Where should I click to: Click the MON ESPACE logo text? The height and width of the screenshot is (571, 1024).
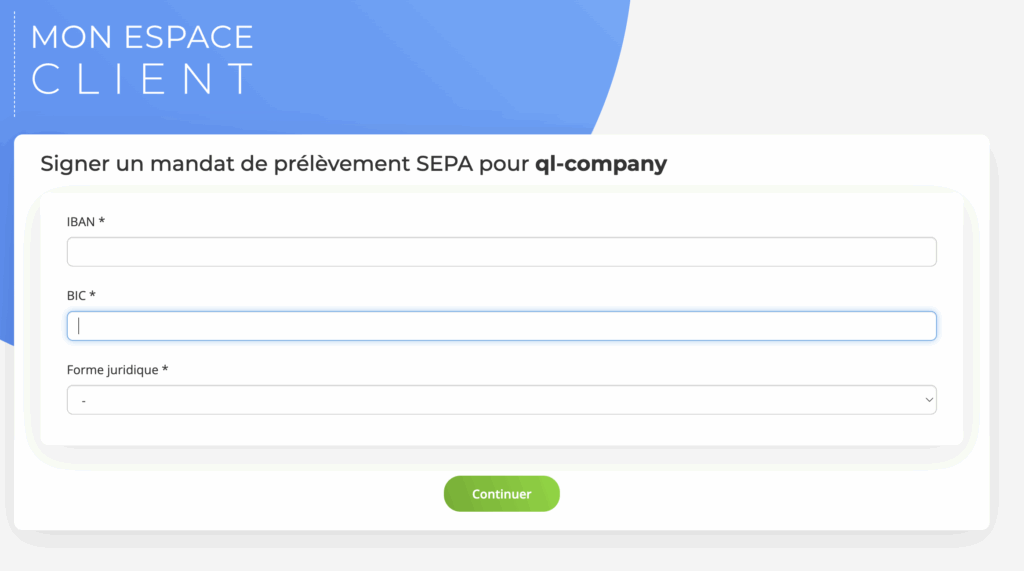pyautogui.click(x=142, y=37)
